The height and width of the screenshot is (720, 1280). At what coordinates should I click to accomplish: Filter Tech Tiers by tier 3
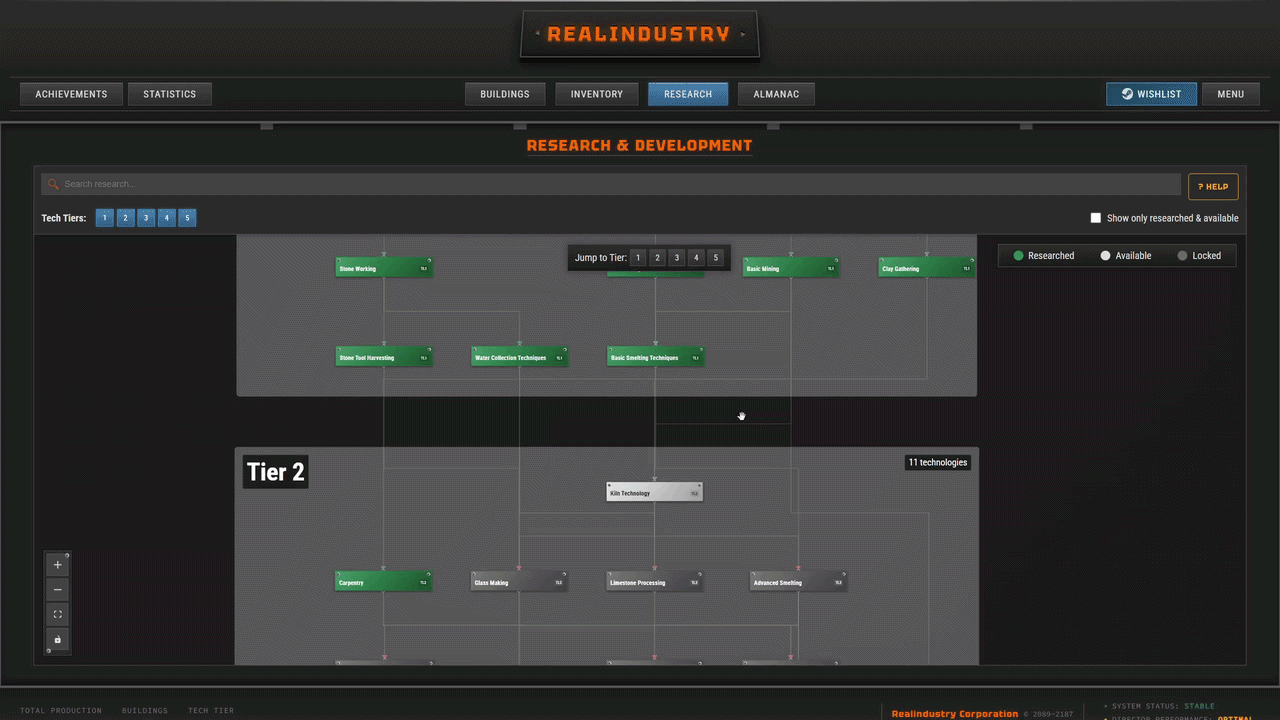tap(146, 218)
